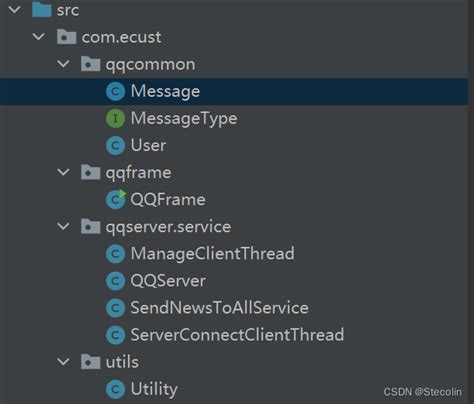Click the src source folder icon
The image size is (474, 404).
point(42,9)
